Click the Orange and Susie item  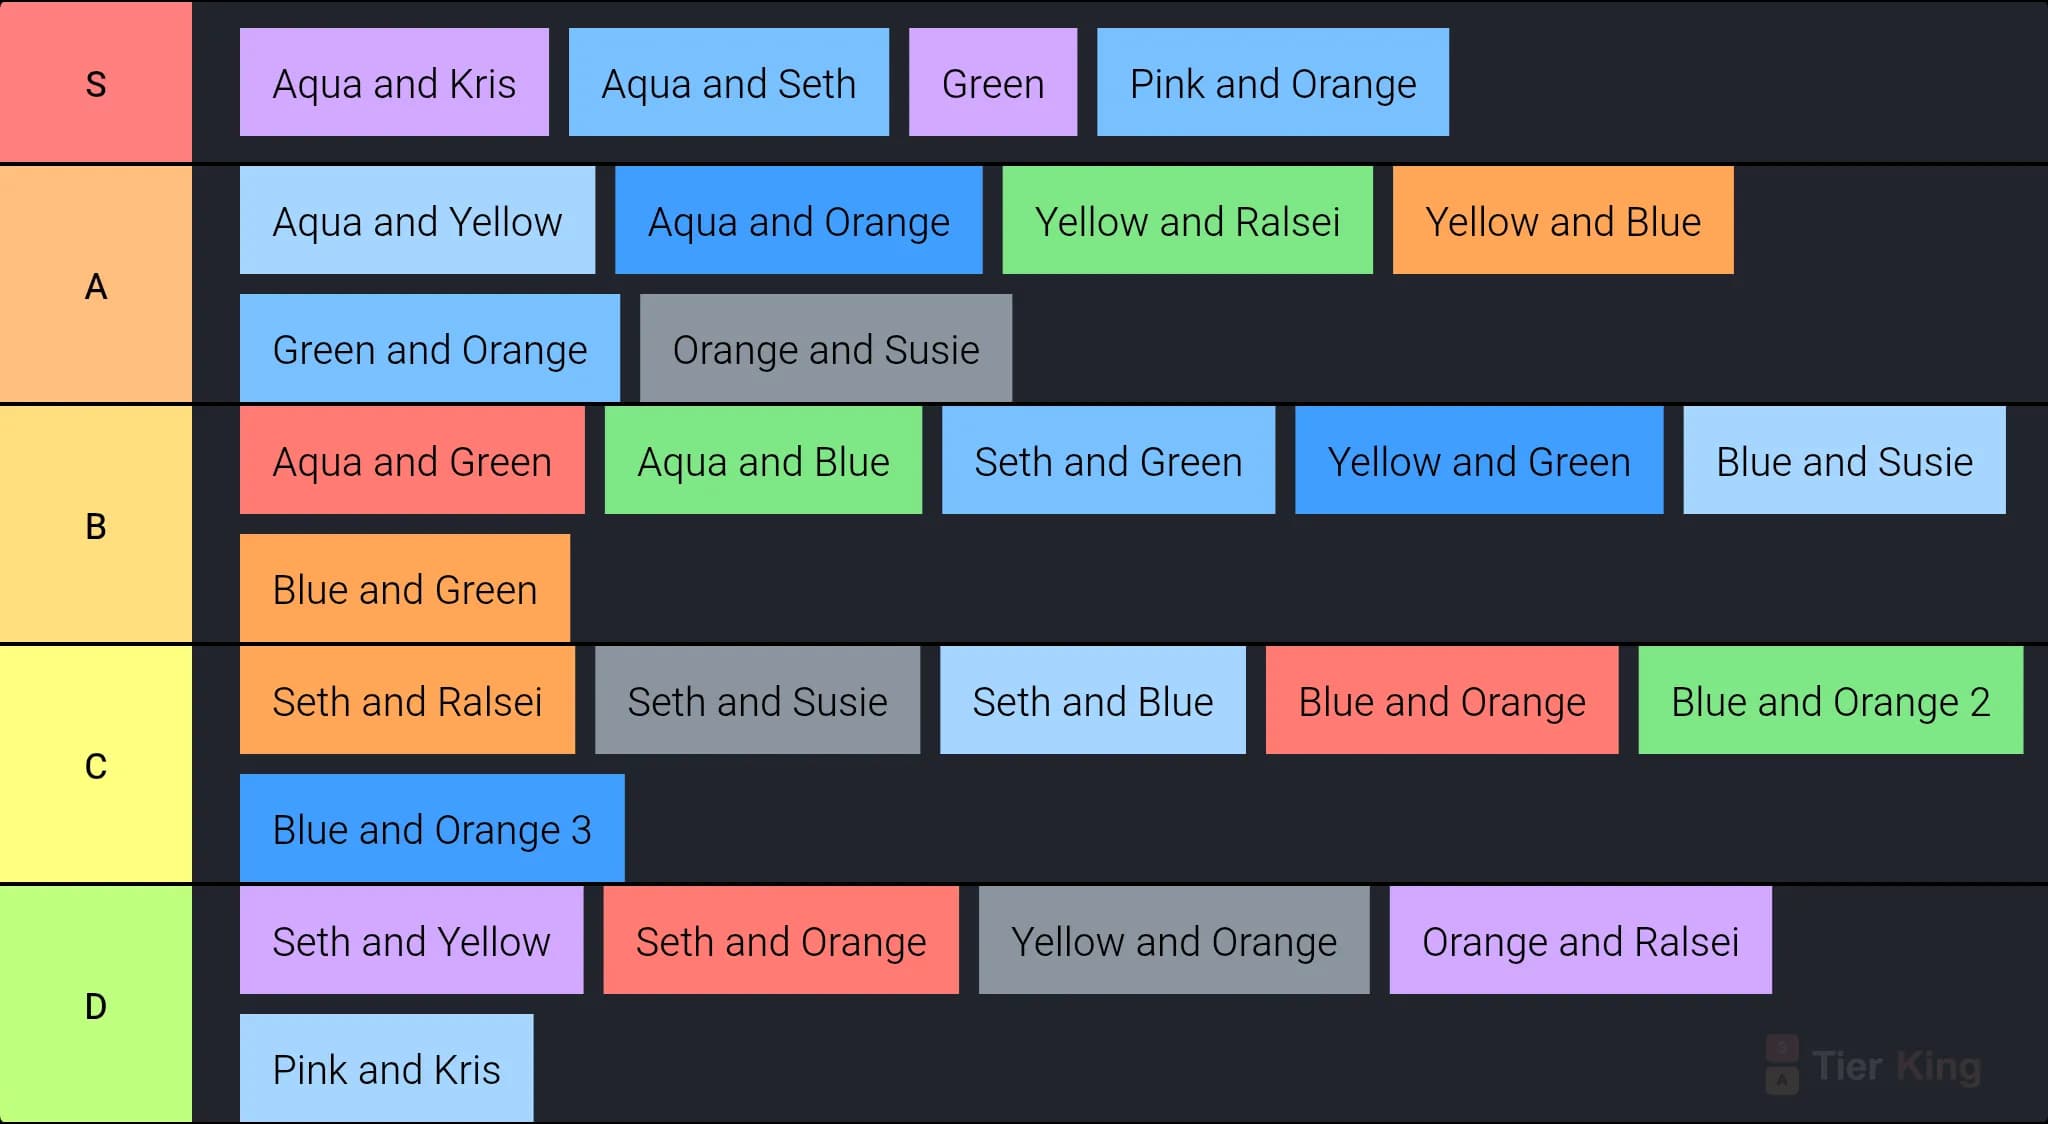[826, 348]
